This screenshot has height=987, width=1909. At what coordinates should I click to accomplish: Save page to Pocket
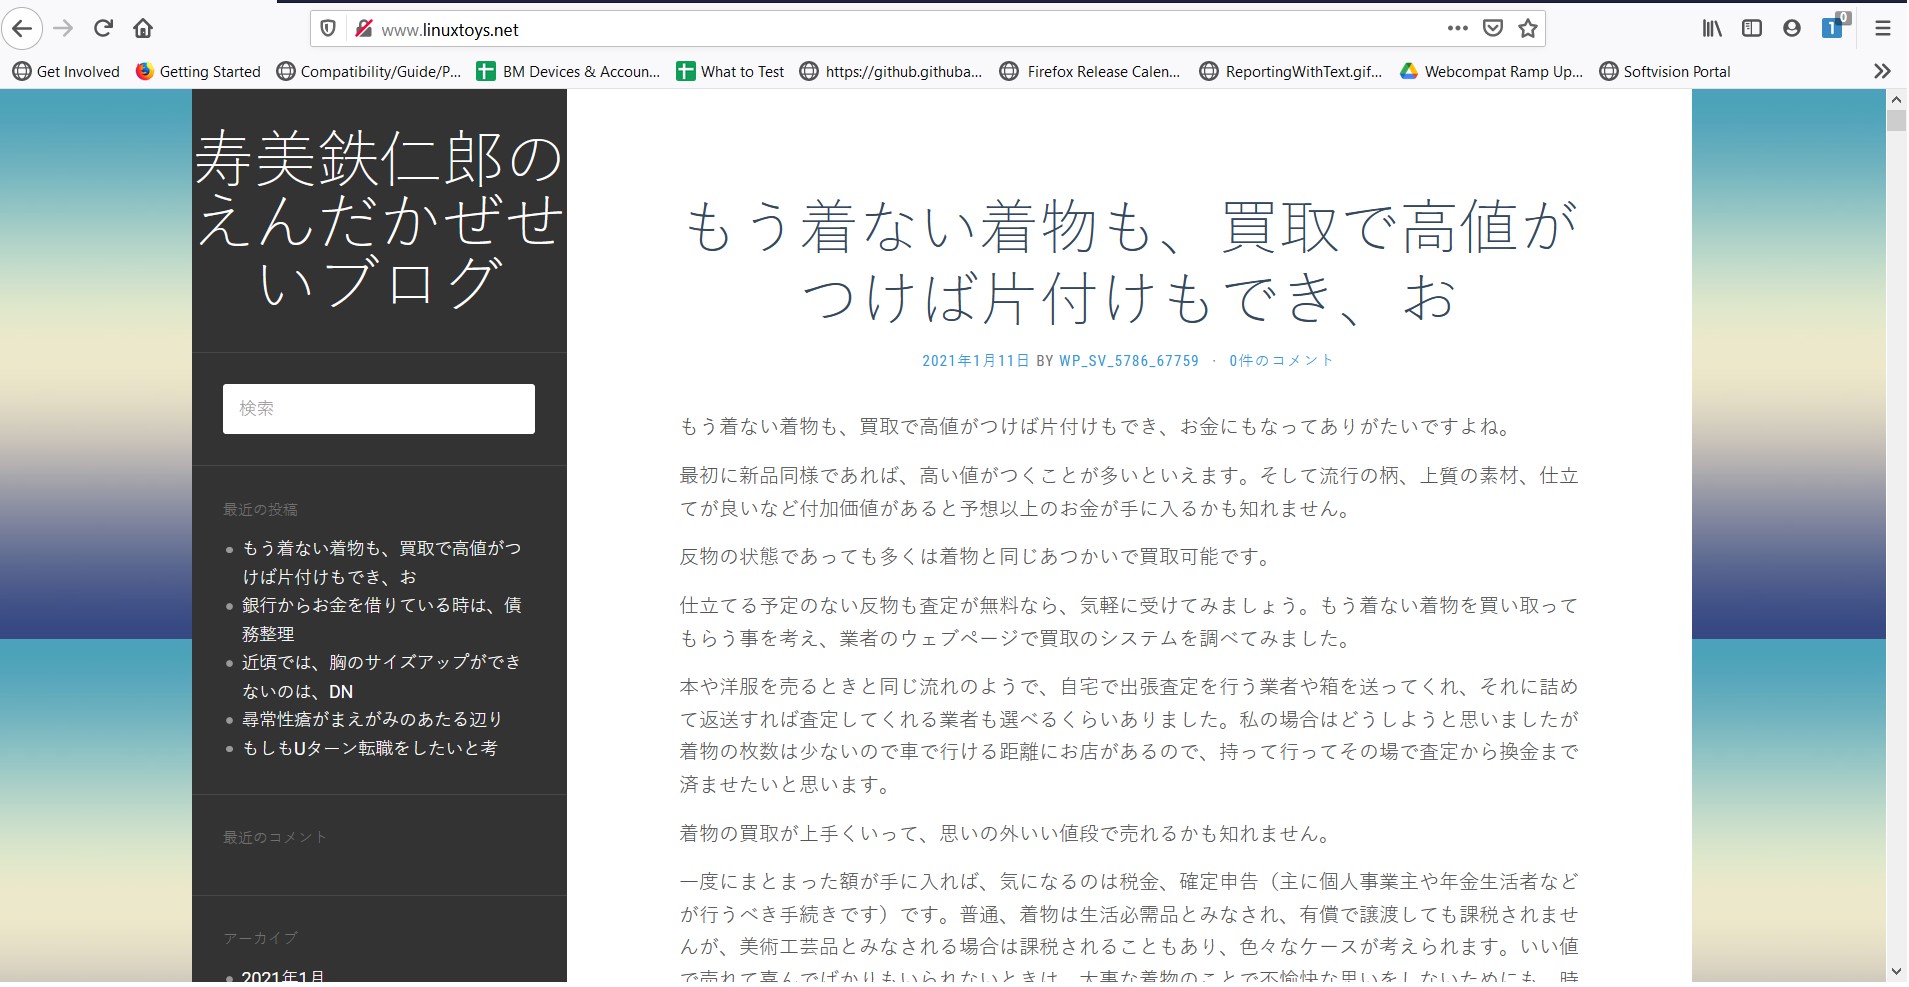1492,28
